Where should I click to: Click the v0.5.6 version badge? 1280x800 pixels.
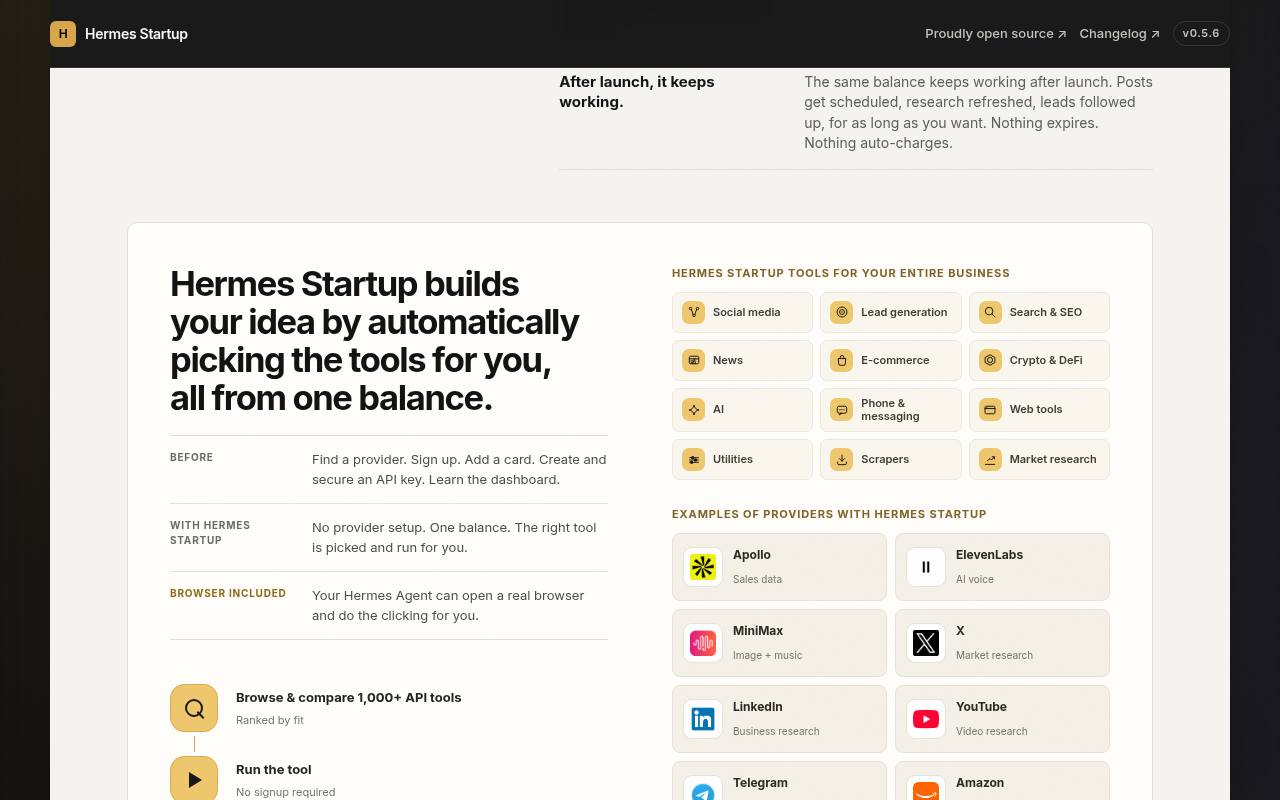tap(1201, 33)
